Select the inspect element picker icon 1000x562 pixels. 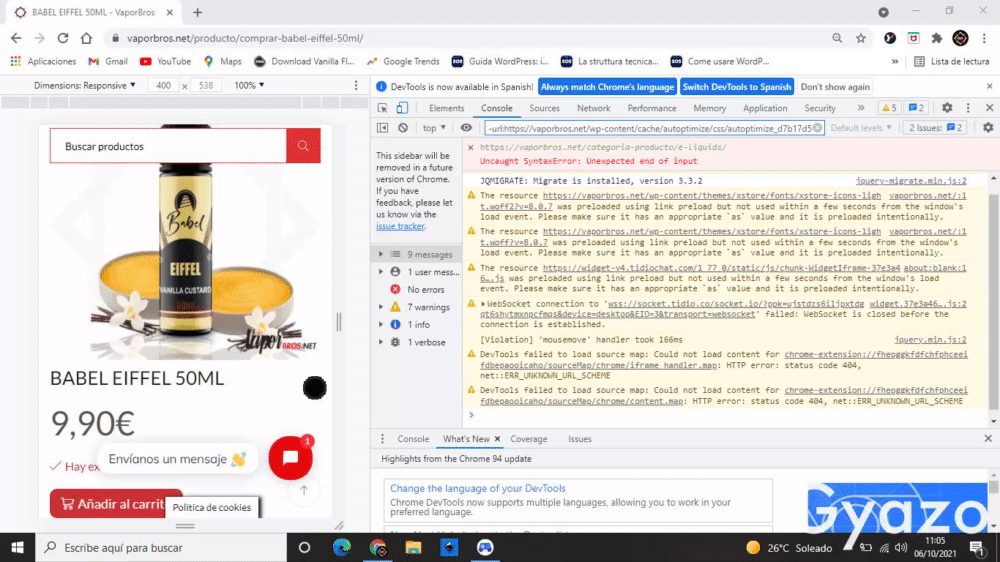coord(383,108)
